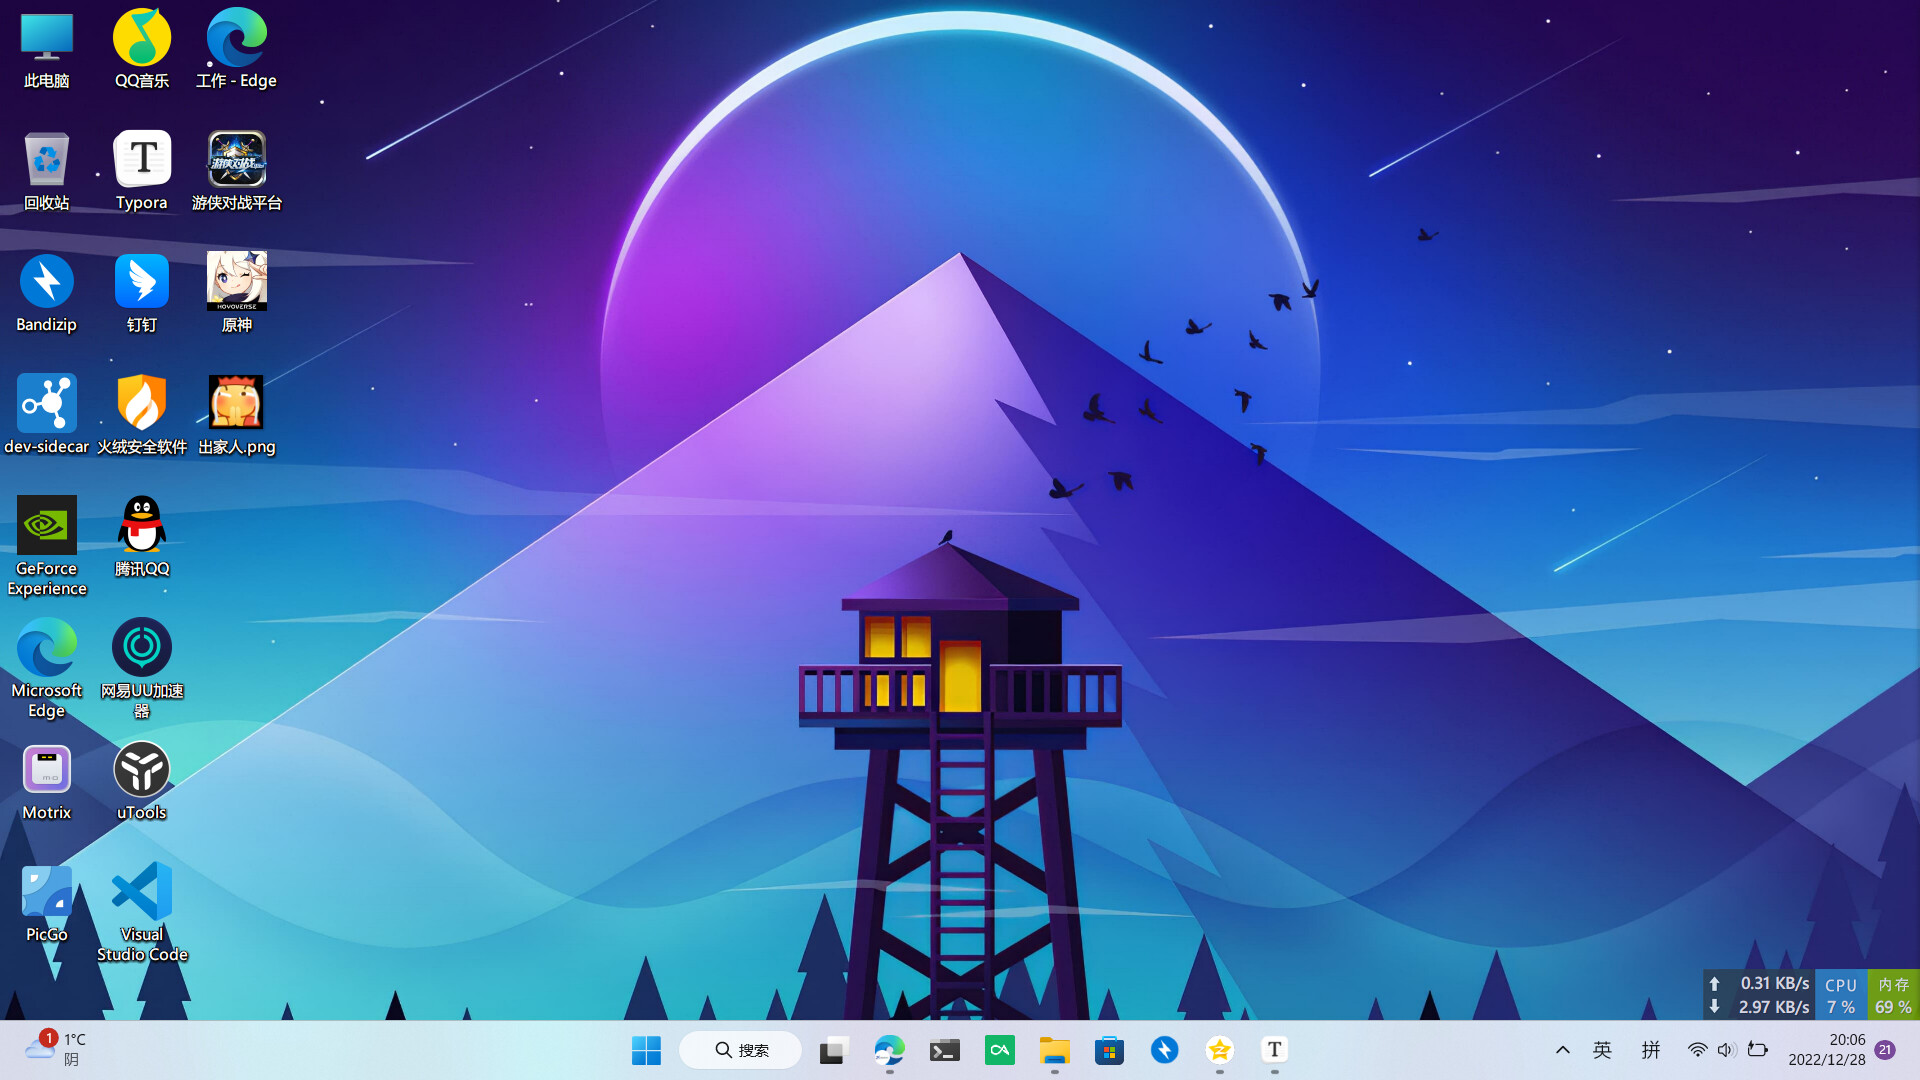Open volume speaker tray icon

point(1726,1050)
